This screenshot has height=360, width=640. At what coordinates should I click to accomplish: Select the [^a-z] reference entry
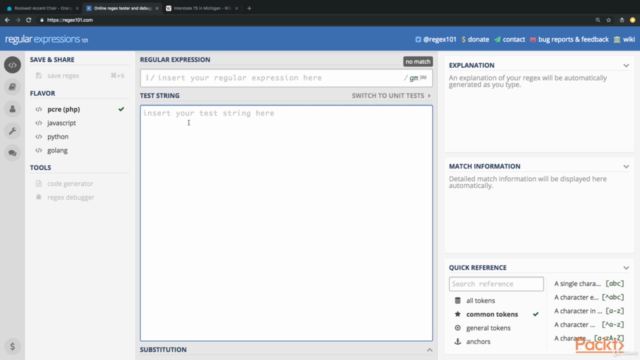click(x=589, y=324)
